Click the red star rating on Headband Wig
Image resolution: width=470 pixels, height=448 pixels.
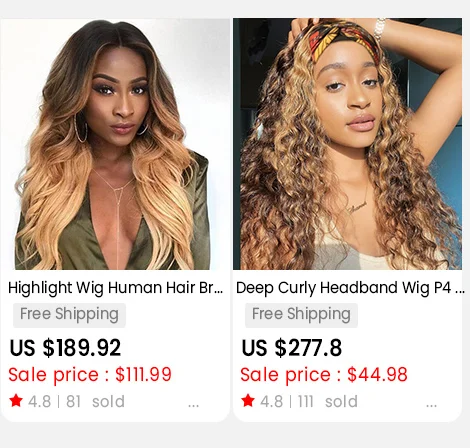[x=248, y=401]
